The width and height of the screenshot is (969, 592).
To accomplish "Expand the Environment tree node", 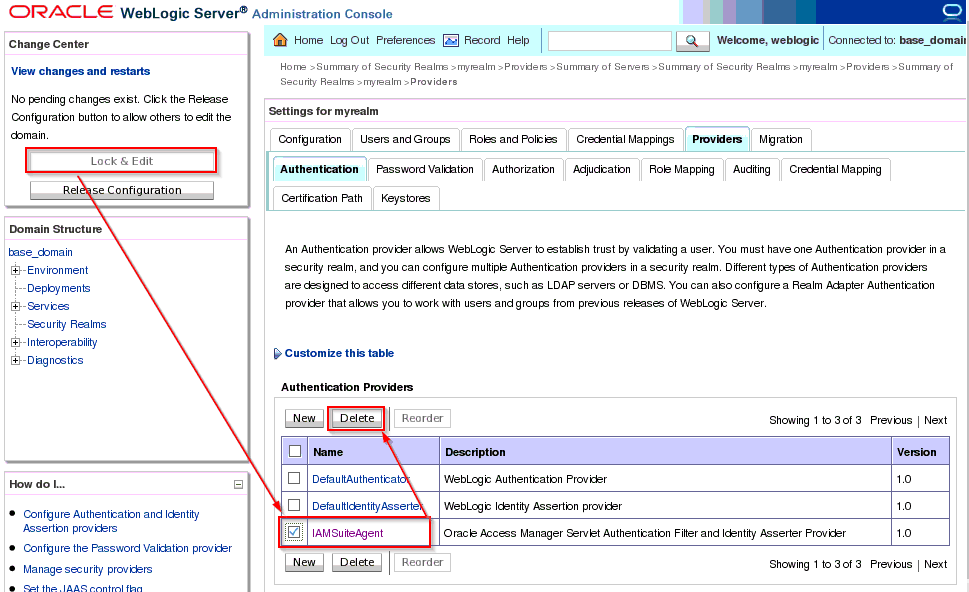I will tap(16, 271).
